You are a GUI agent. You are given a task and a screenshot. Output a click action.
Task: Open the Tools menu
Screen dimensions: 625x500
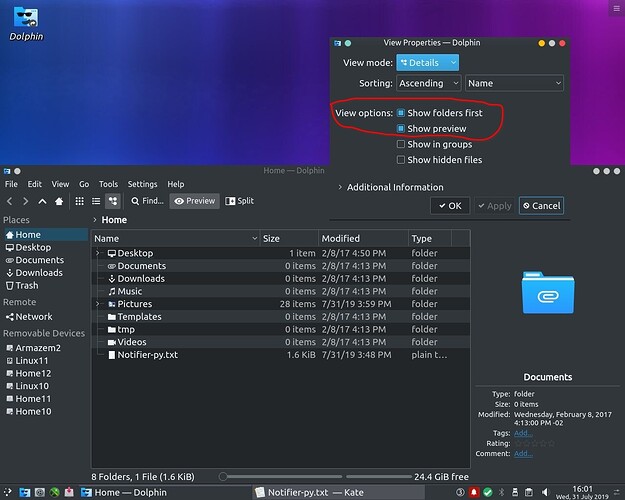pyautogui.click(x=108, y=184)
